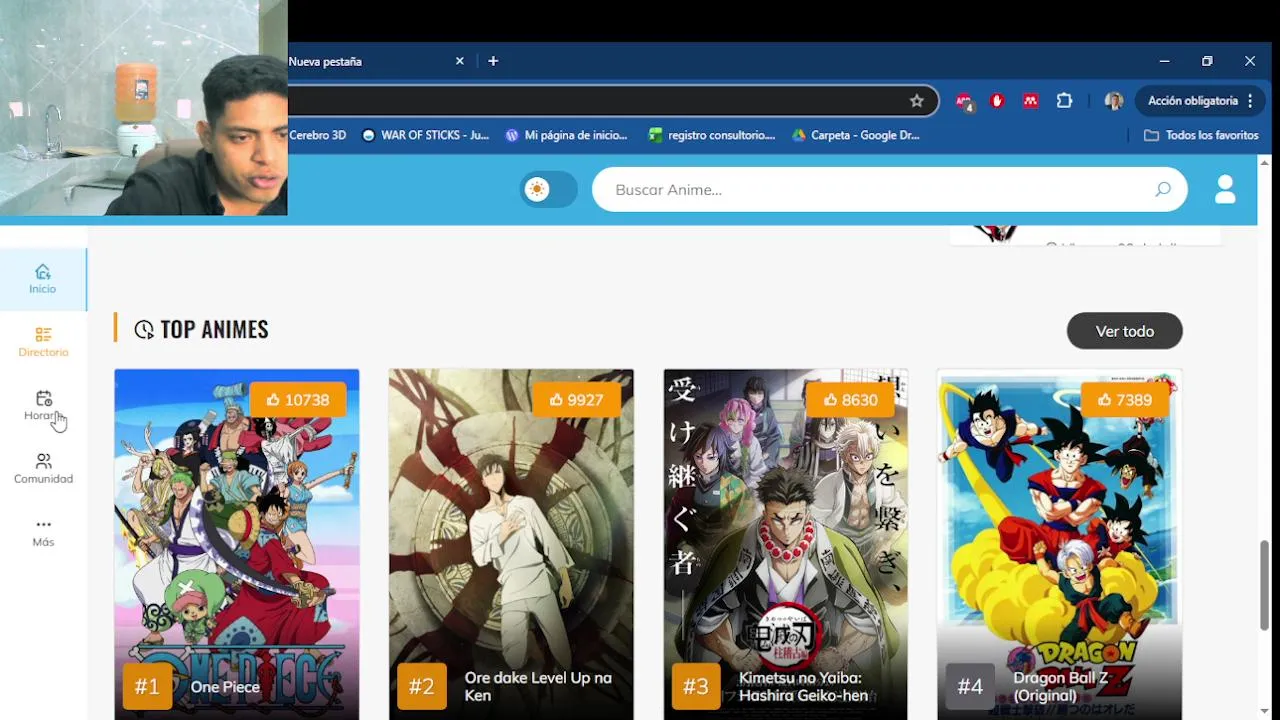This screenshot has width=1280, height=720.
Task: Click the red round extension icon
Action: [x=997, y=101]
